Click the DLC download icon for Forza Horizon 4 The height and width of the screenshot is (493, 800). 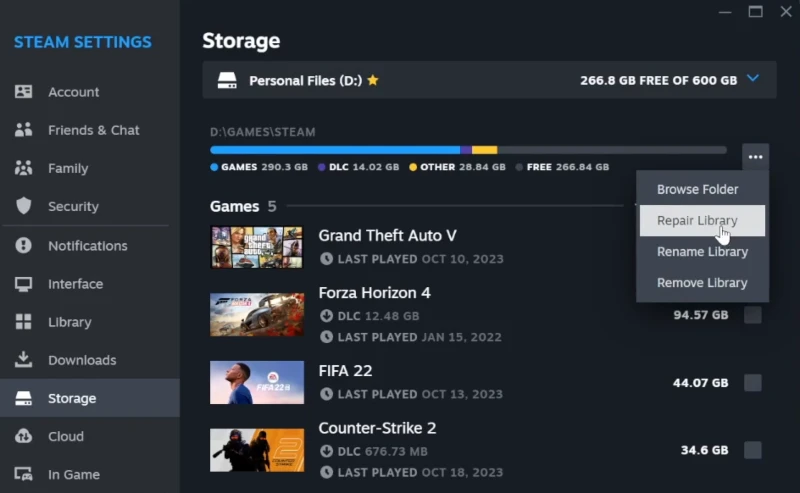click(x=327, y=316)
